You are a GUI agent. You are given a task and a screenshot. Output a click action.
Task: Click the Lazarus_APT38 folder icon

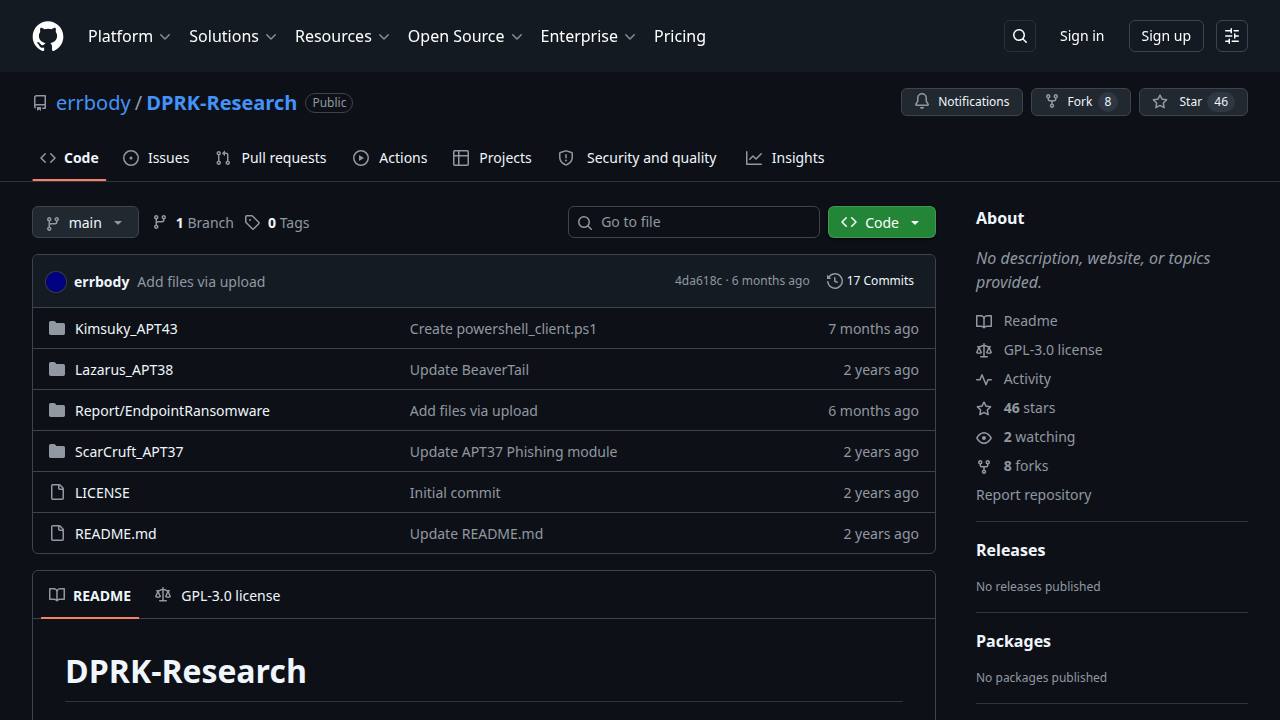click(x=57, y=369)
